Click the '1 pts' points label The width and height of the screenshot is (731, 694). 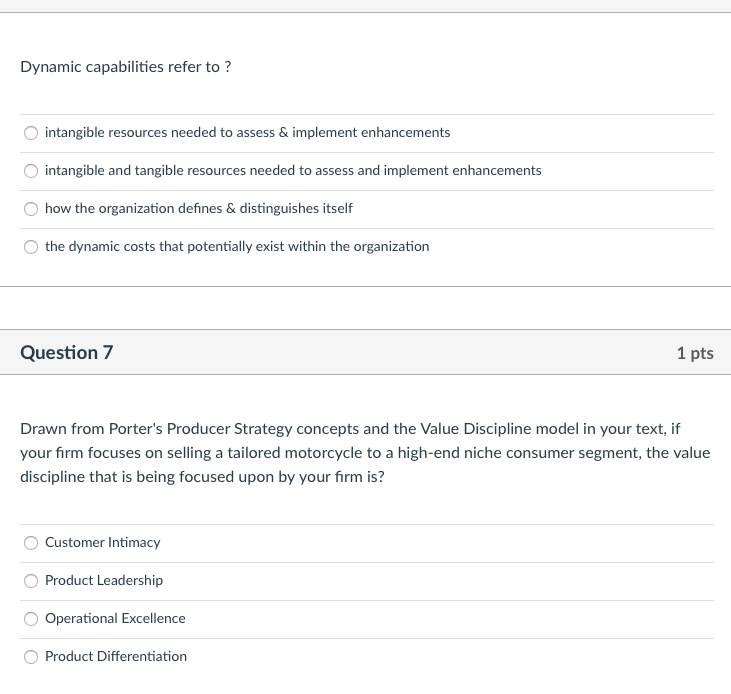(694, 353)
